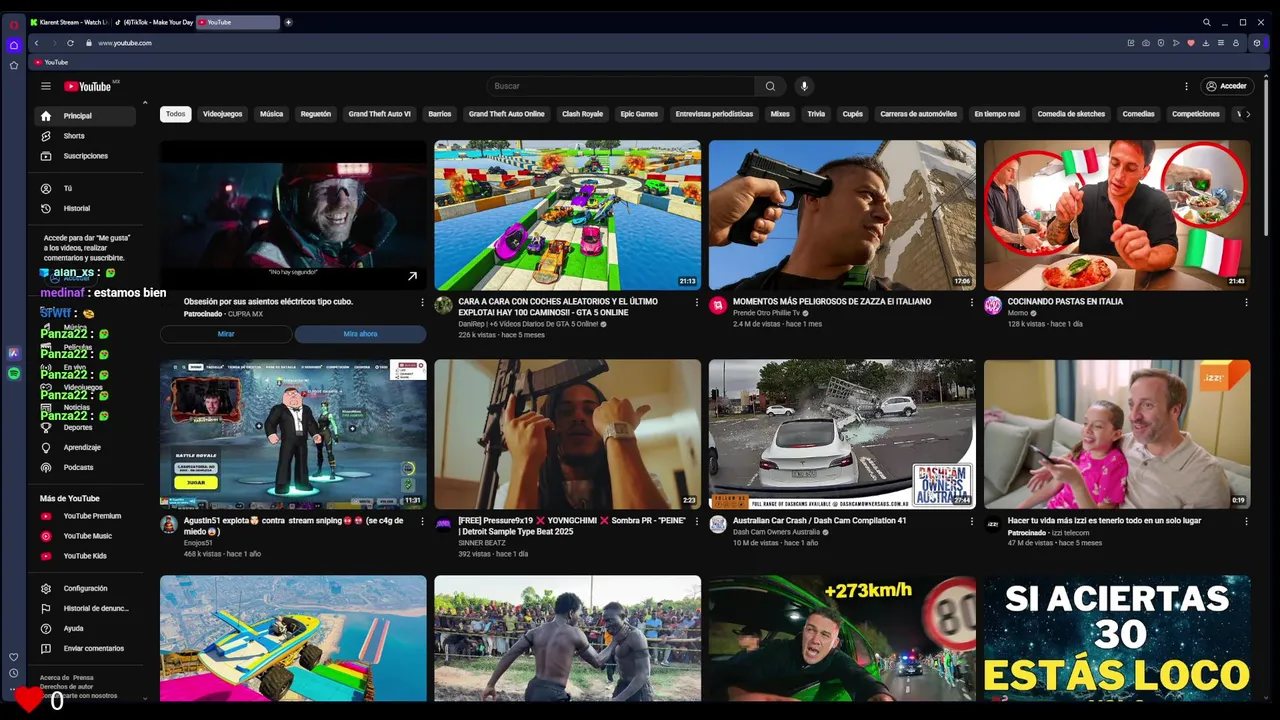Open browser profile account icon
1280x720 pixels.
[x=1236, y=43]
